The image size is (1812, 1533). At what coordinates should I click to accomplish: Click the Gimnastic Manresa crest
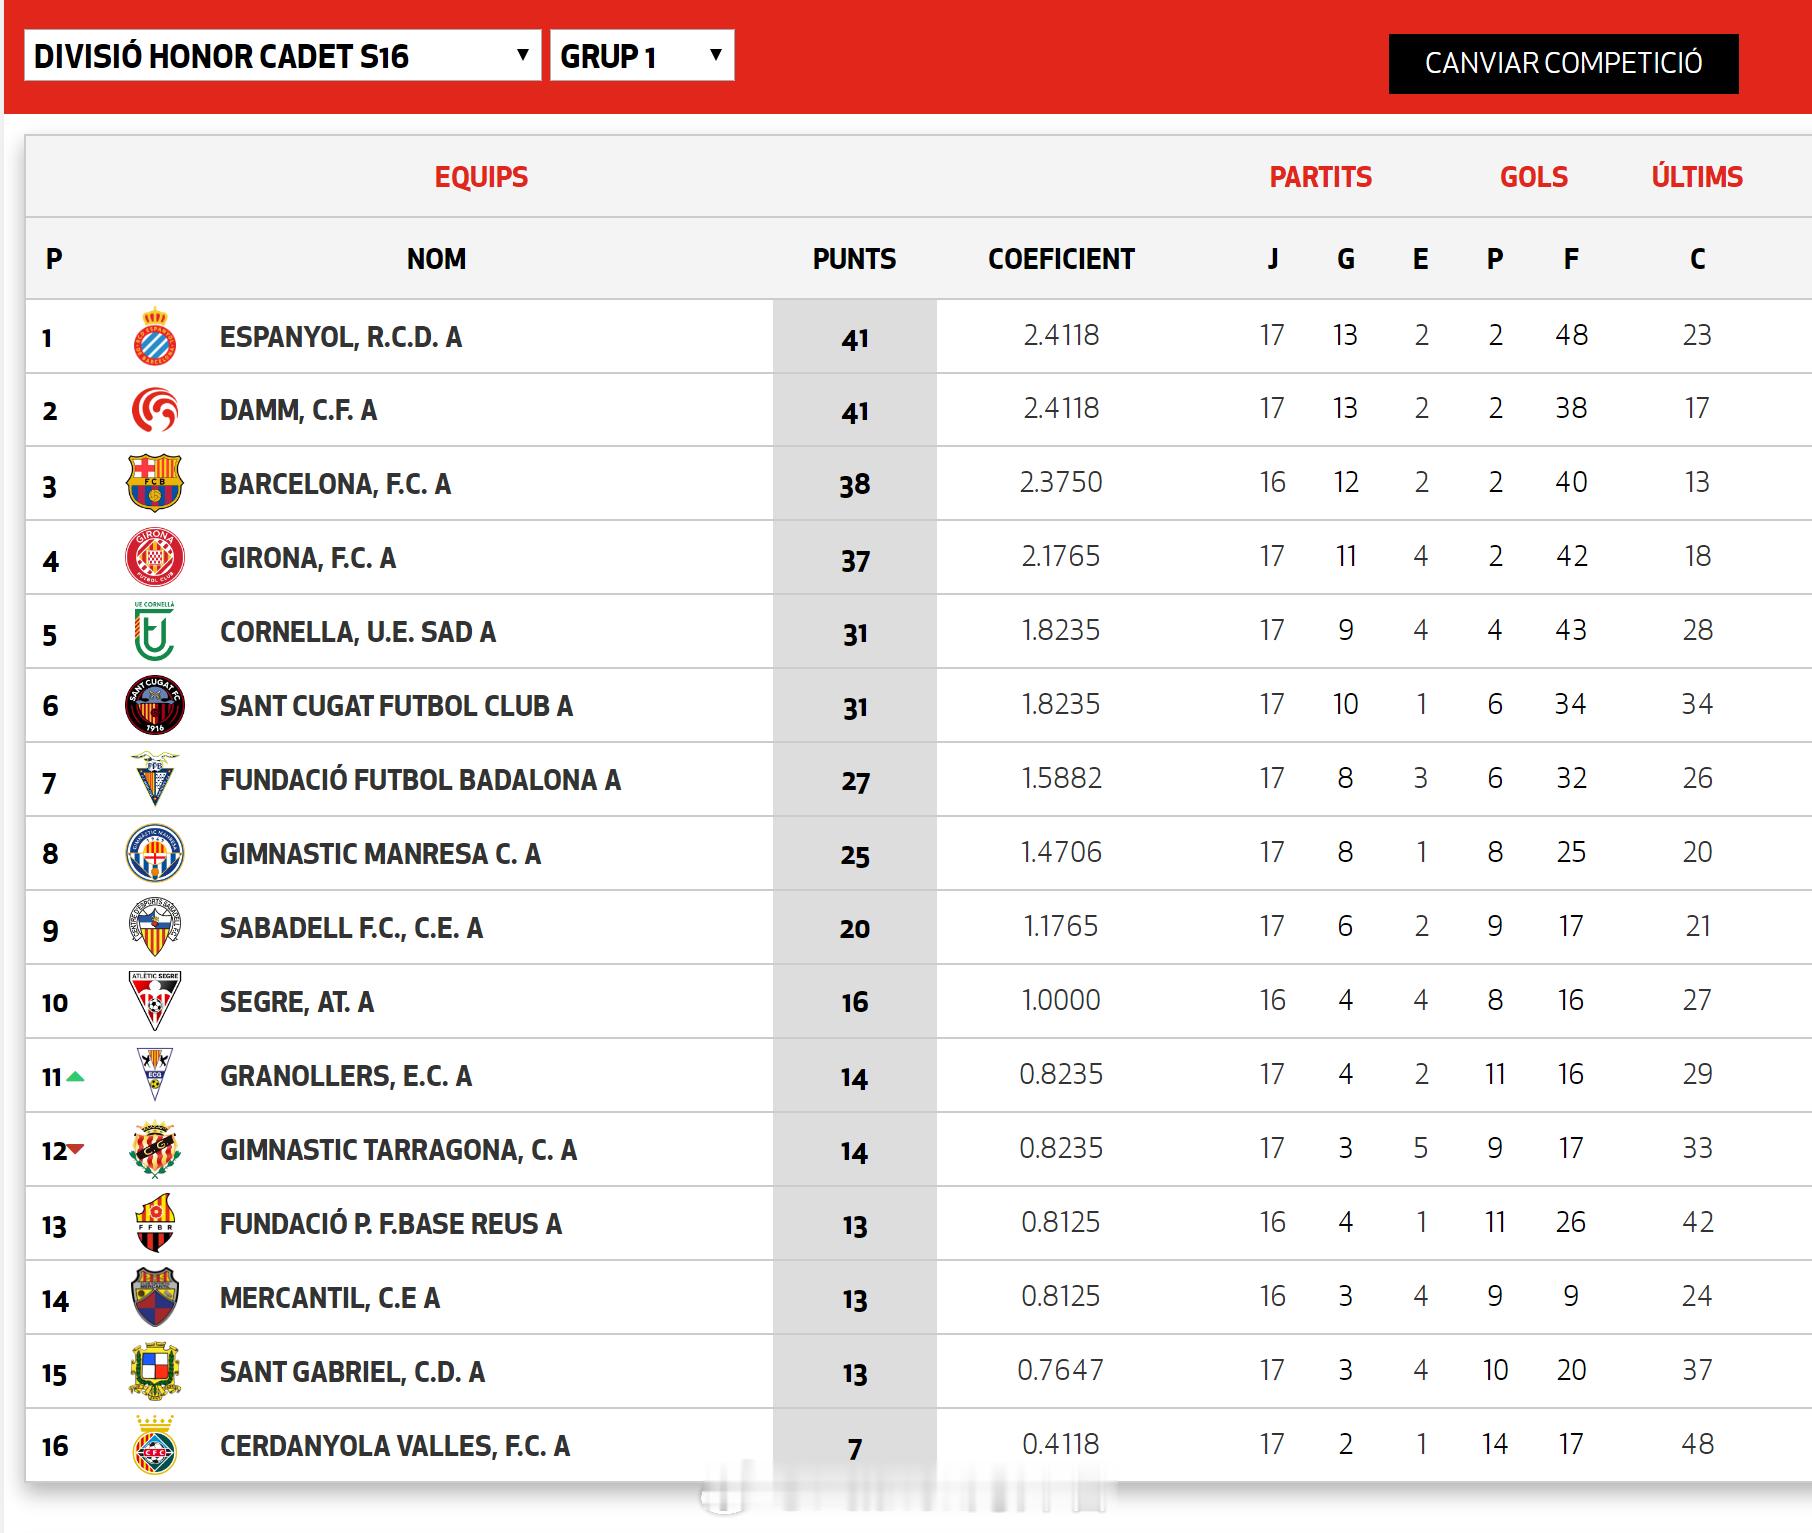[x=155, y=854]
